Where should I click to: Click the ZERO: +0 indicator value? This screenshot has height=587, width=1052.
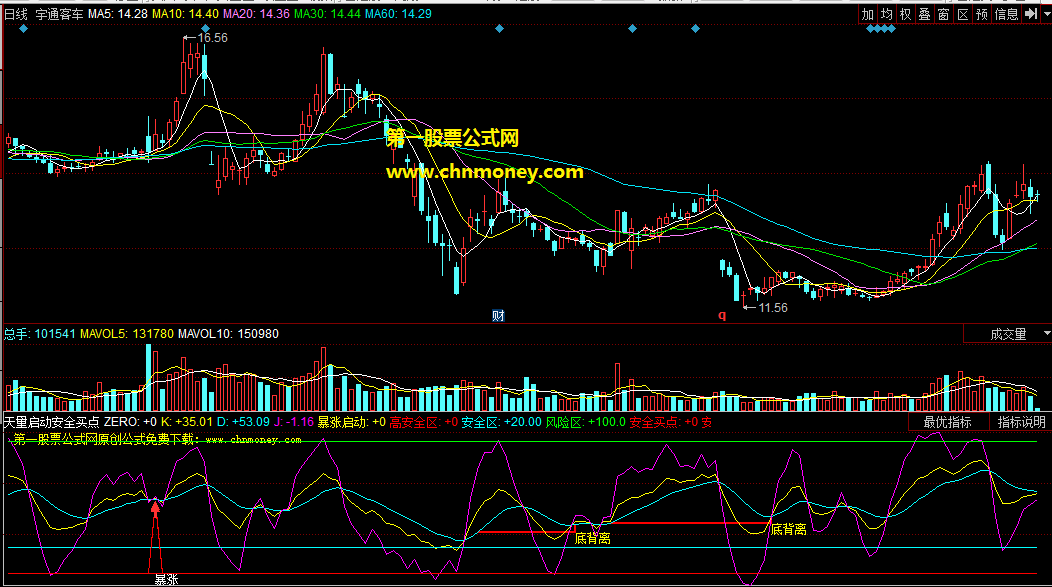click(x=130, y=422)
